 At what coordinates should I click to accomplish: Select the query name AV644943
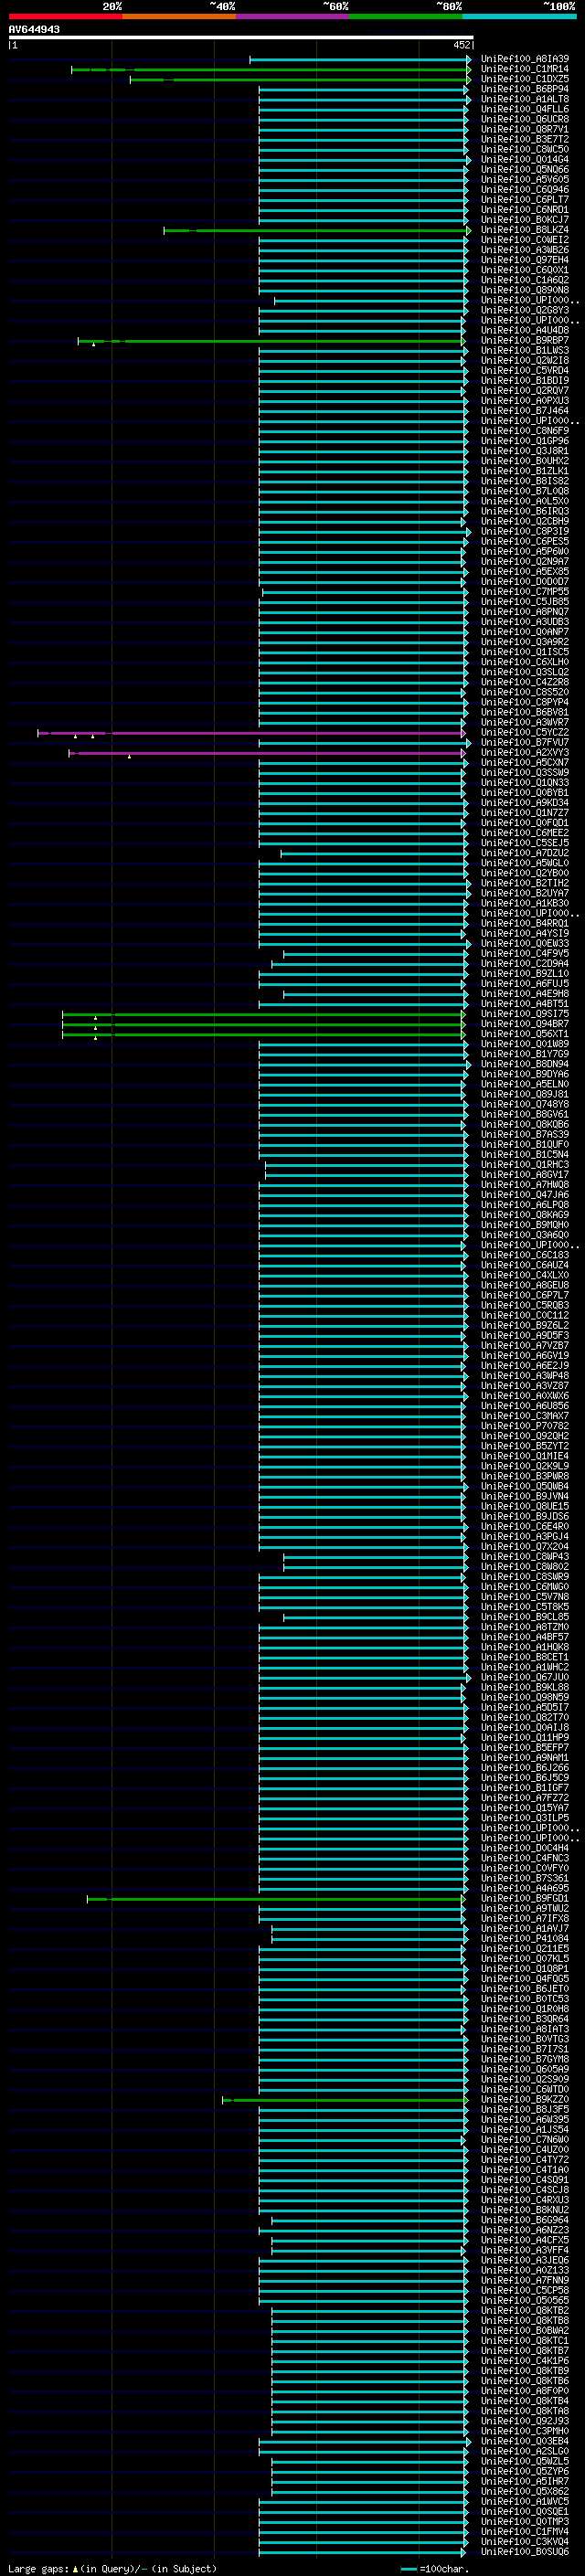[x=34, y=29]
